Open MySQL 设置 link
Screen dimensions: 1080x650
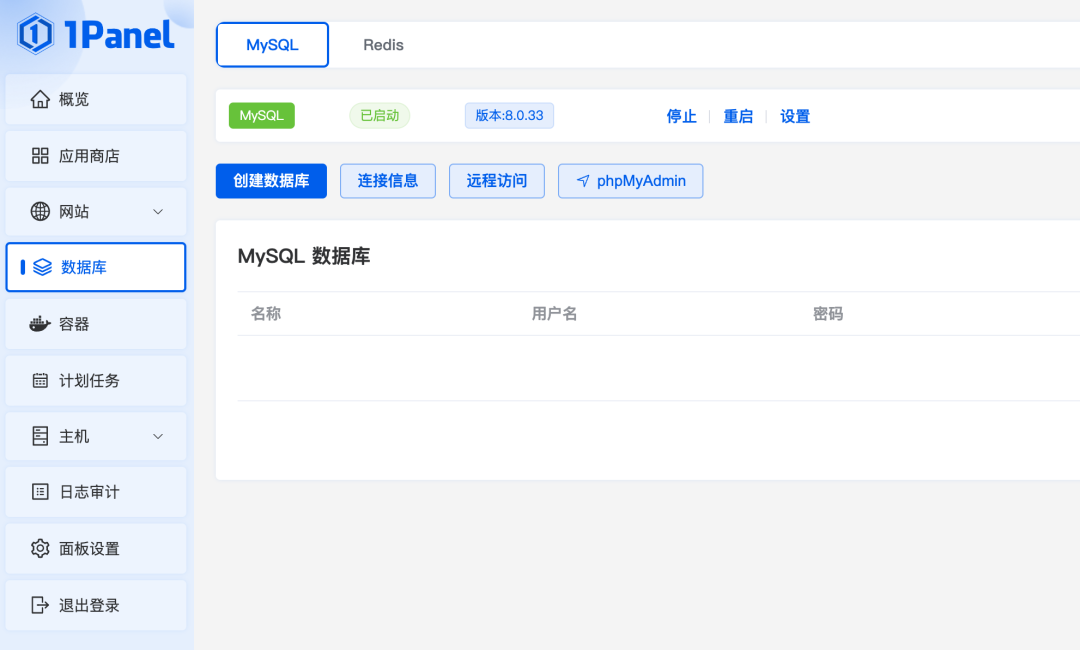795,116
